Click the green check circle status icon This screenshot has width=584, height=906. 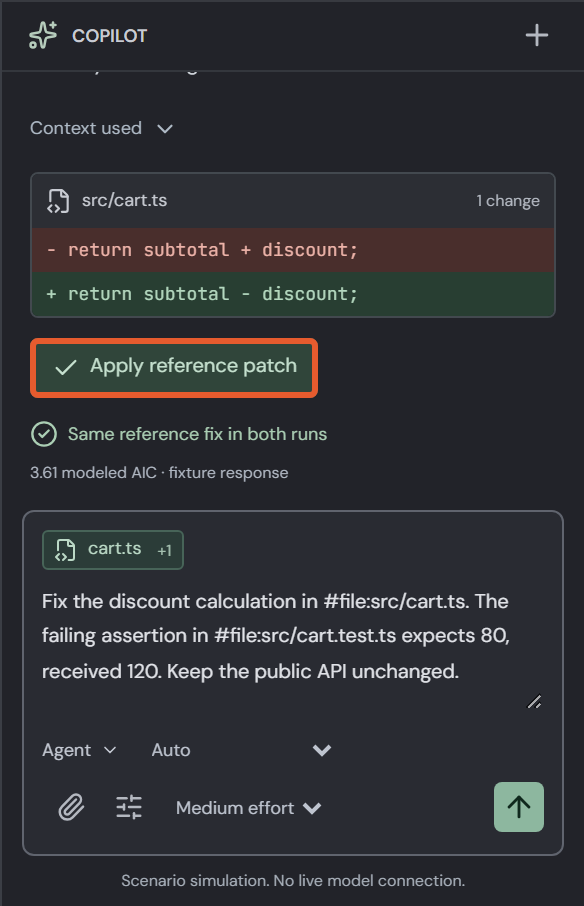[44, 434]
